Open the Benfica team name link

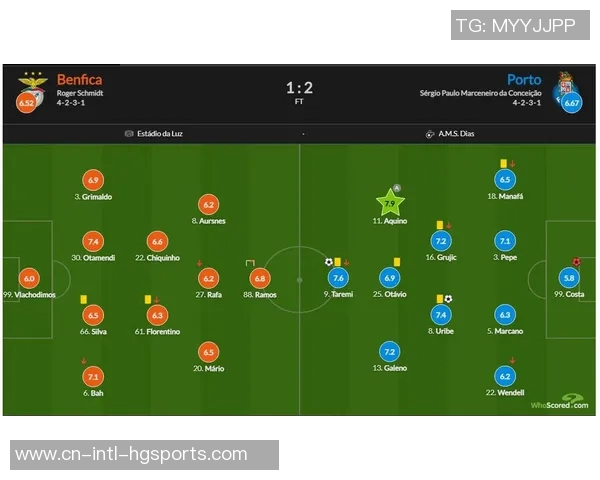click(x=79, y=79)
